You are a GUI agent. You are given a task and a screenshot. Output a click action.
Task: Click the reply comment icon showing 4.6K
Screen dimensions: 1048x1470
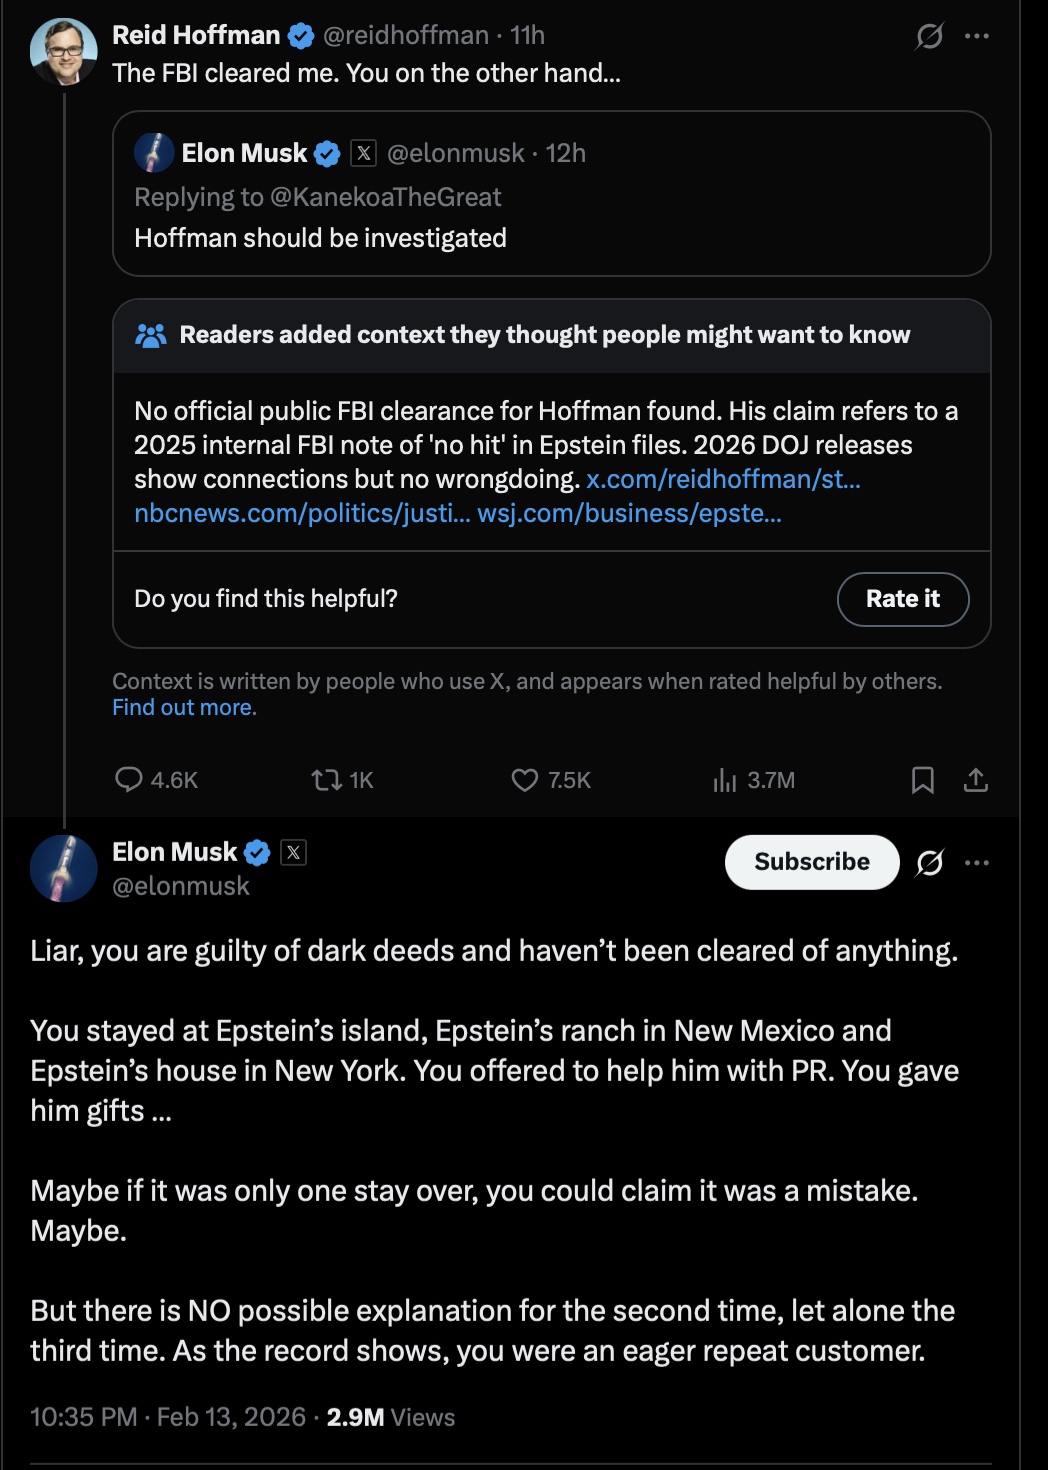coord(129,779)
